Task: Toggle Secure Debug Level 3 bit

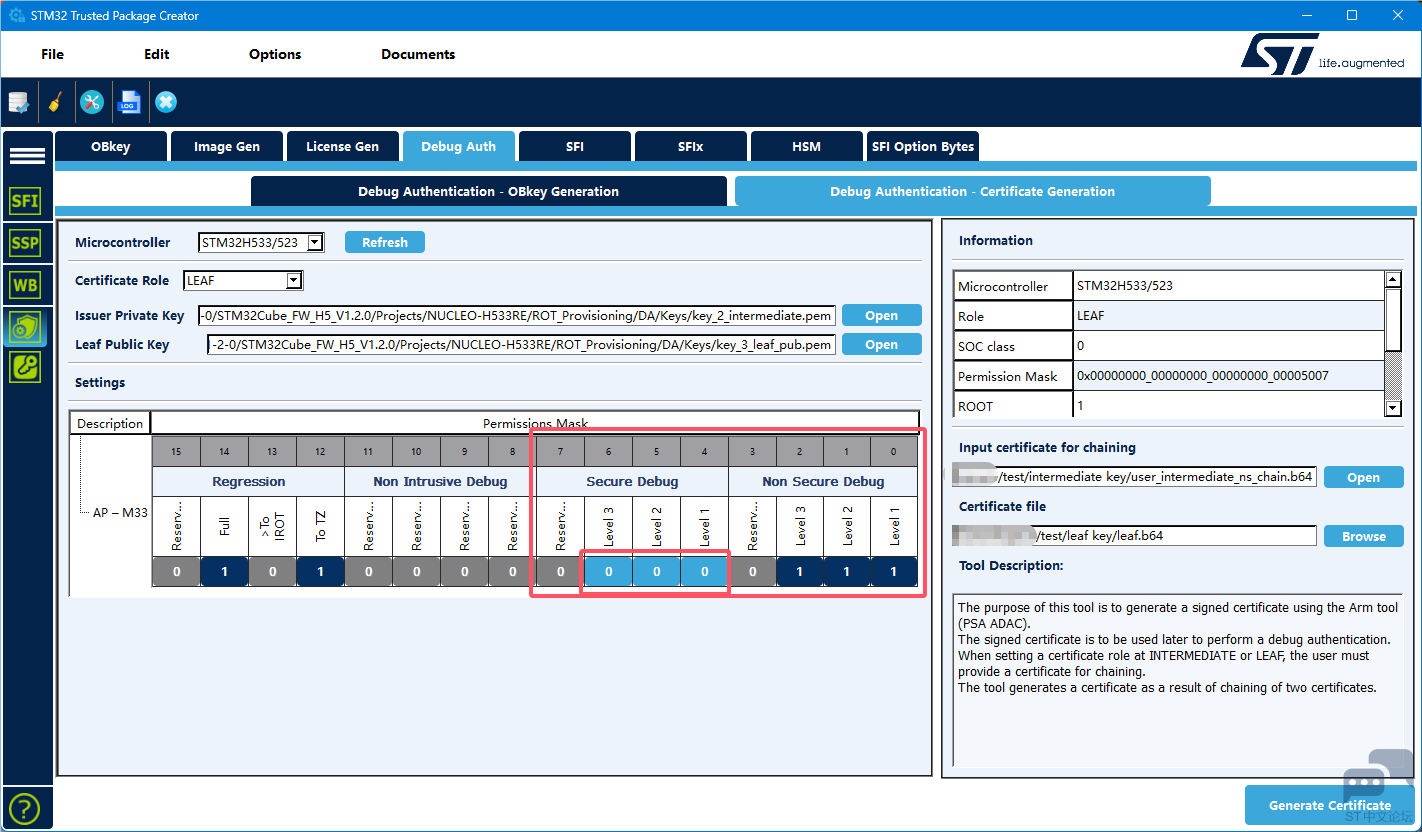Action: pyautogui.click(x=608, y=572)
